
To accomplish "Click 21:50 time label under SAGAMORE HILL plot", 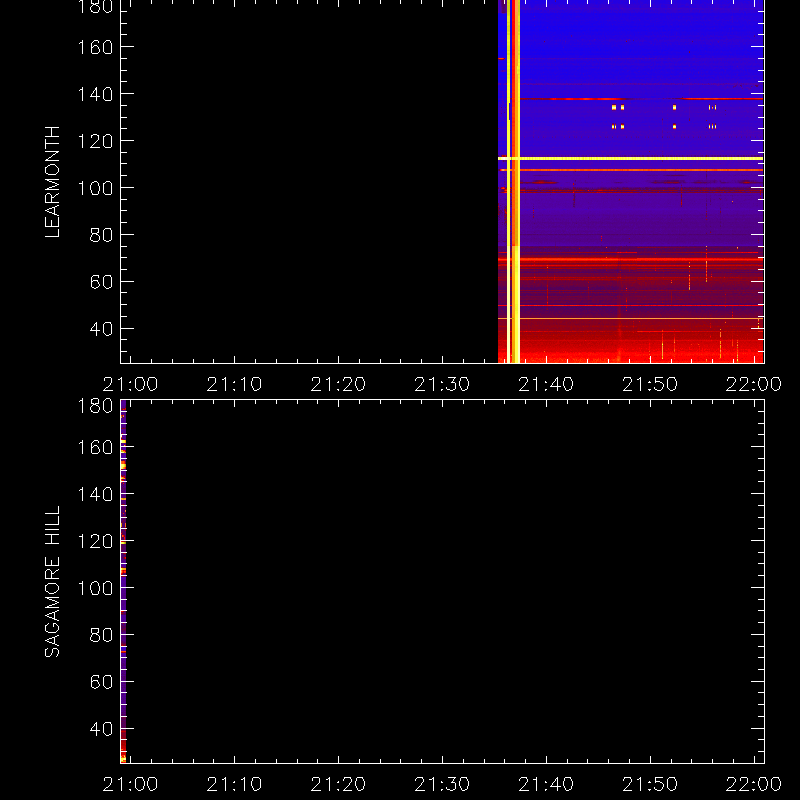I will (650, 784).
